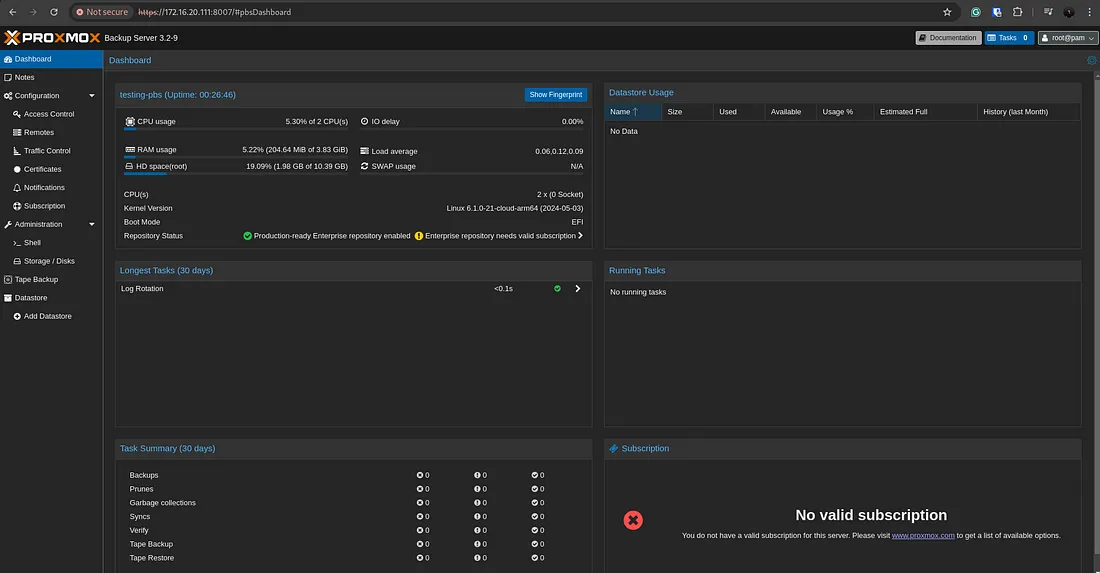Click the Estimated Full column header

click(925, 112)
